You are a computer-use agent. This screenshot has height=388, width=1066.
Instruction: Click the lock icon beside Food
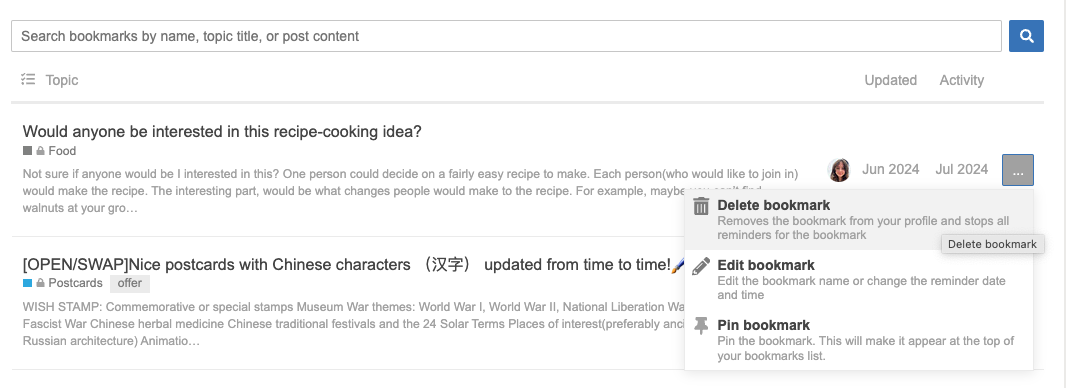[41, 151]
